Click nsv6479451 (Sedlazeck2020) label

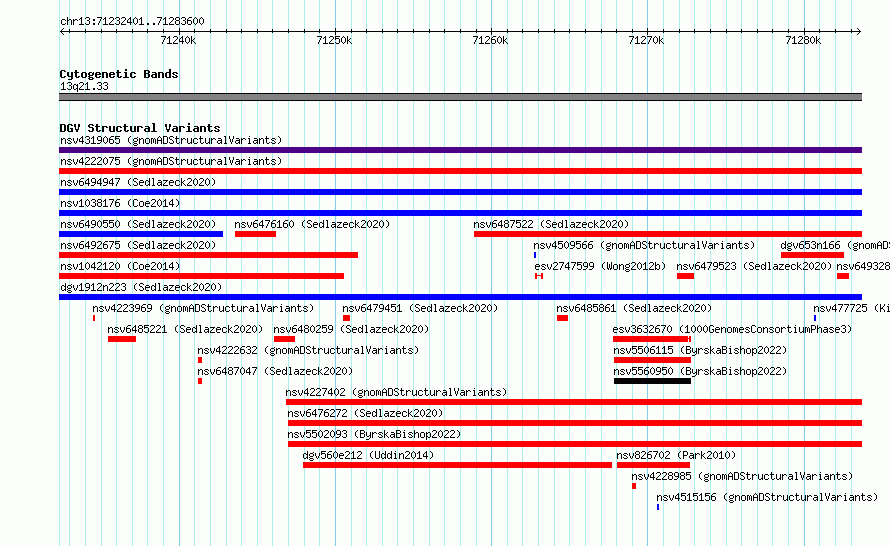[x=420, y=308]
